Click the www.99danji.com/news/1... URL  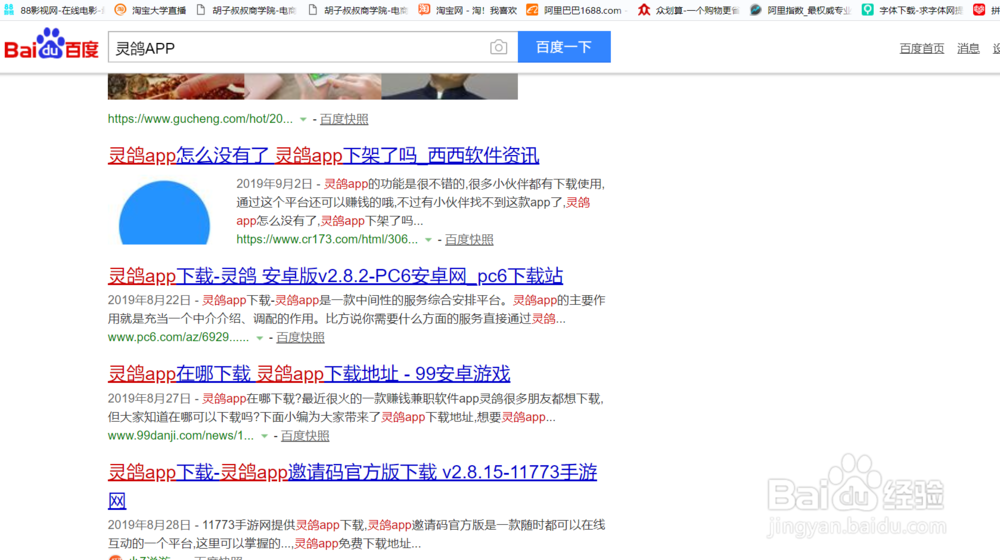tap(180, 436)
